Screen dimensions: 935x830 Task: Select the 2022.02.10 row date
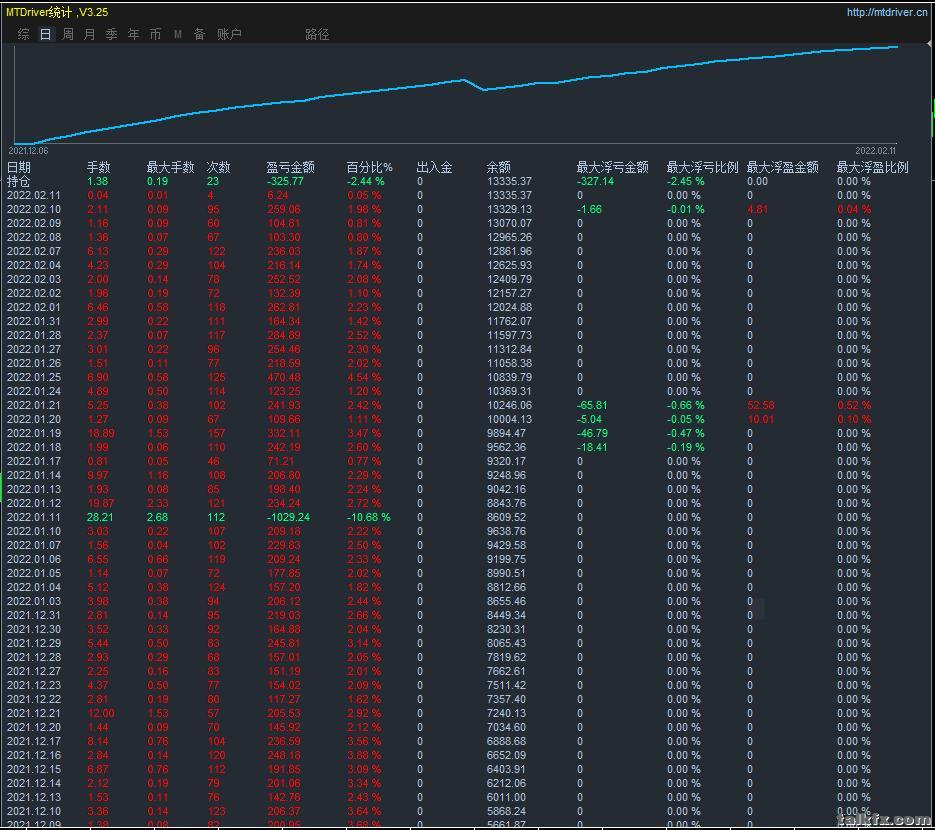click(34, 209)
